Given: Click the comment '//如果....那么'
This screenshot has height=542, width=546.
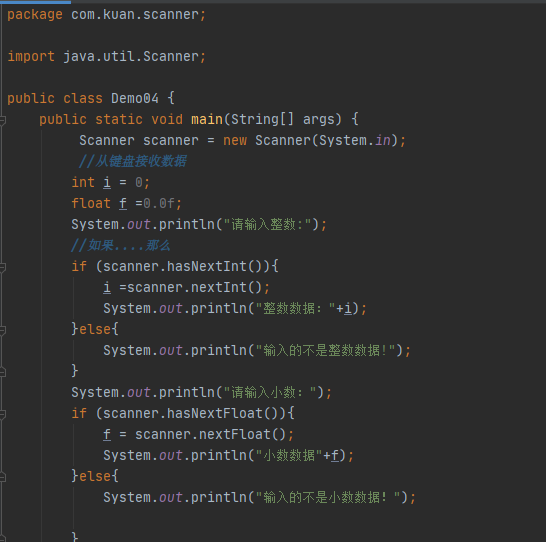Looking at the screenshot, I should pos(120,245).
